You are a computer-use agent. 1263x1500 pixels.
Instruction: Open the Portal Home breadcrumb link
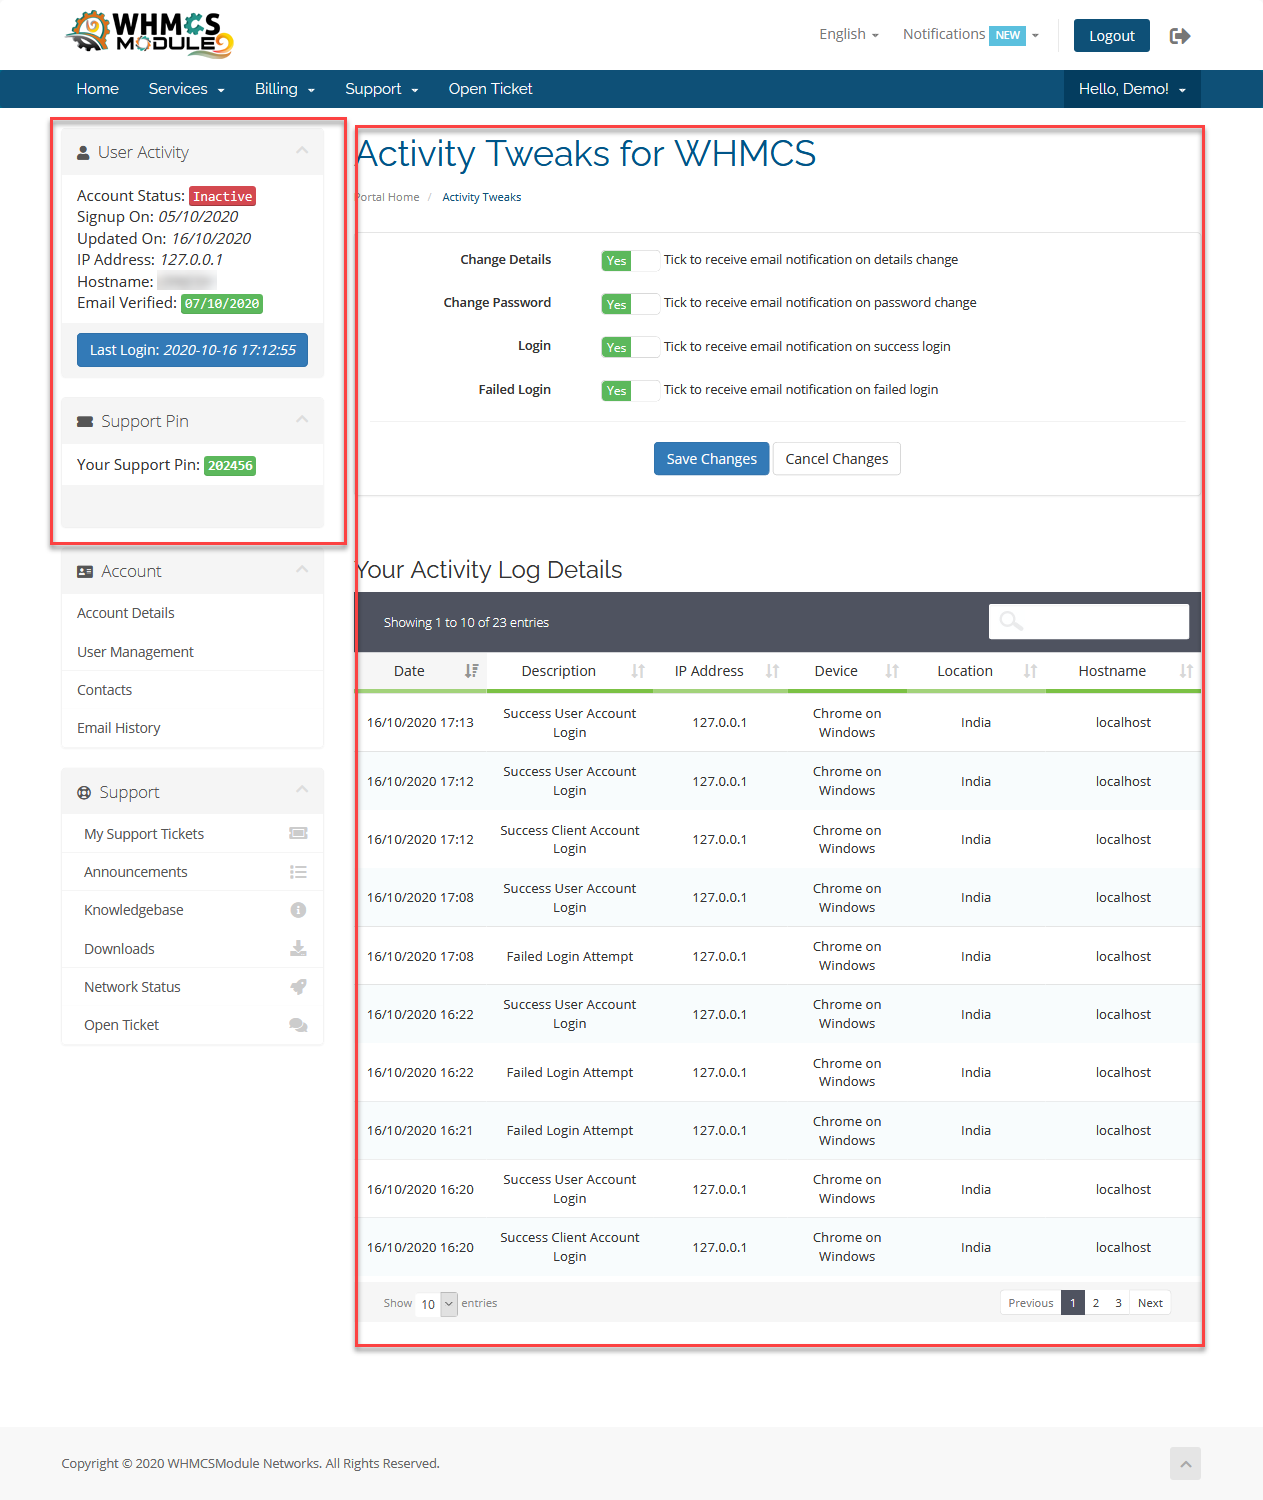pos(389,197)
